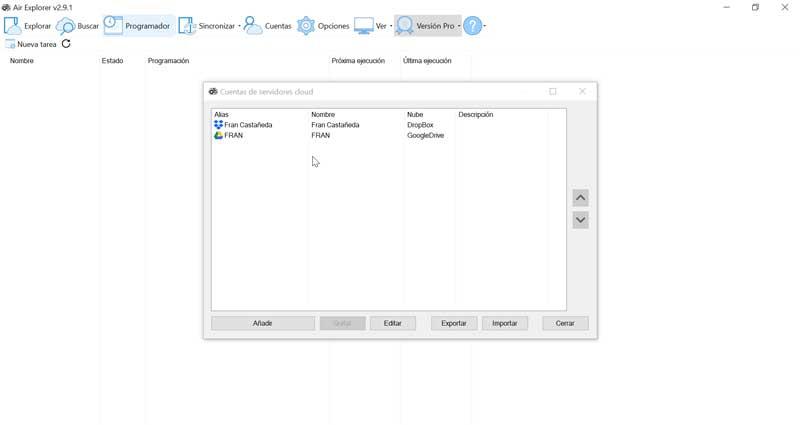Select the FRAN Google Drive alias row
The image size is (800, 425).
click(x=229, y=136)
